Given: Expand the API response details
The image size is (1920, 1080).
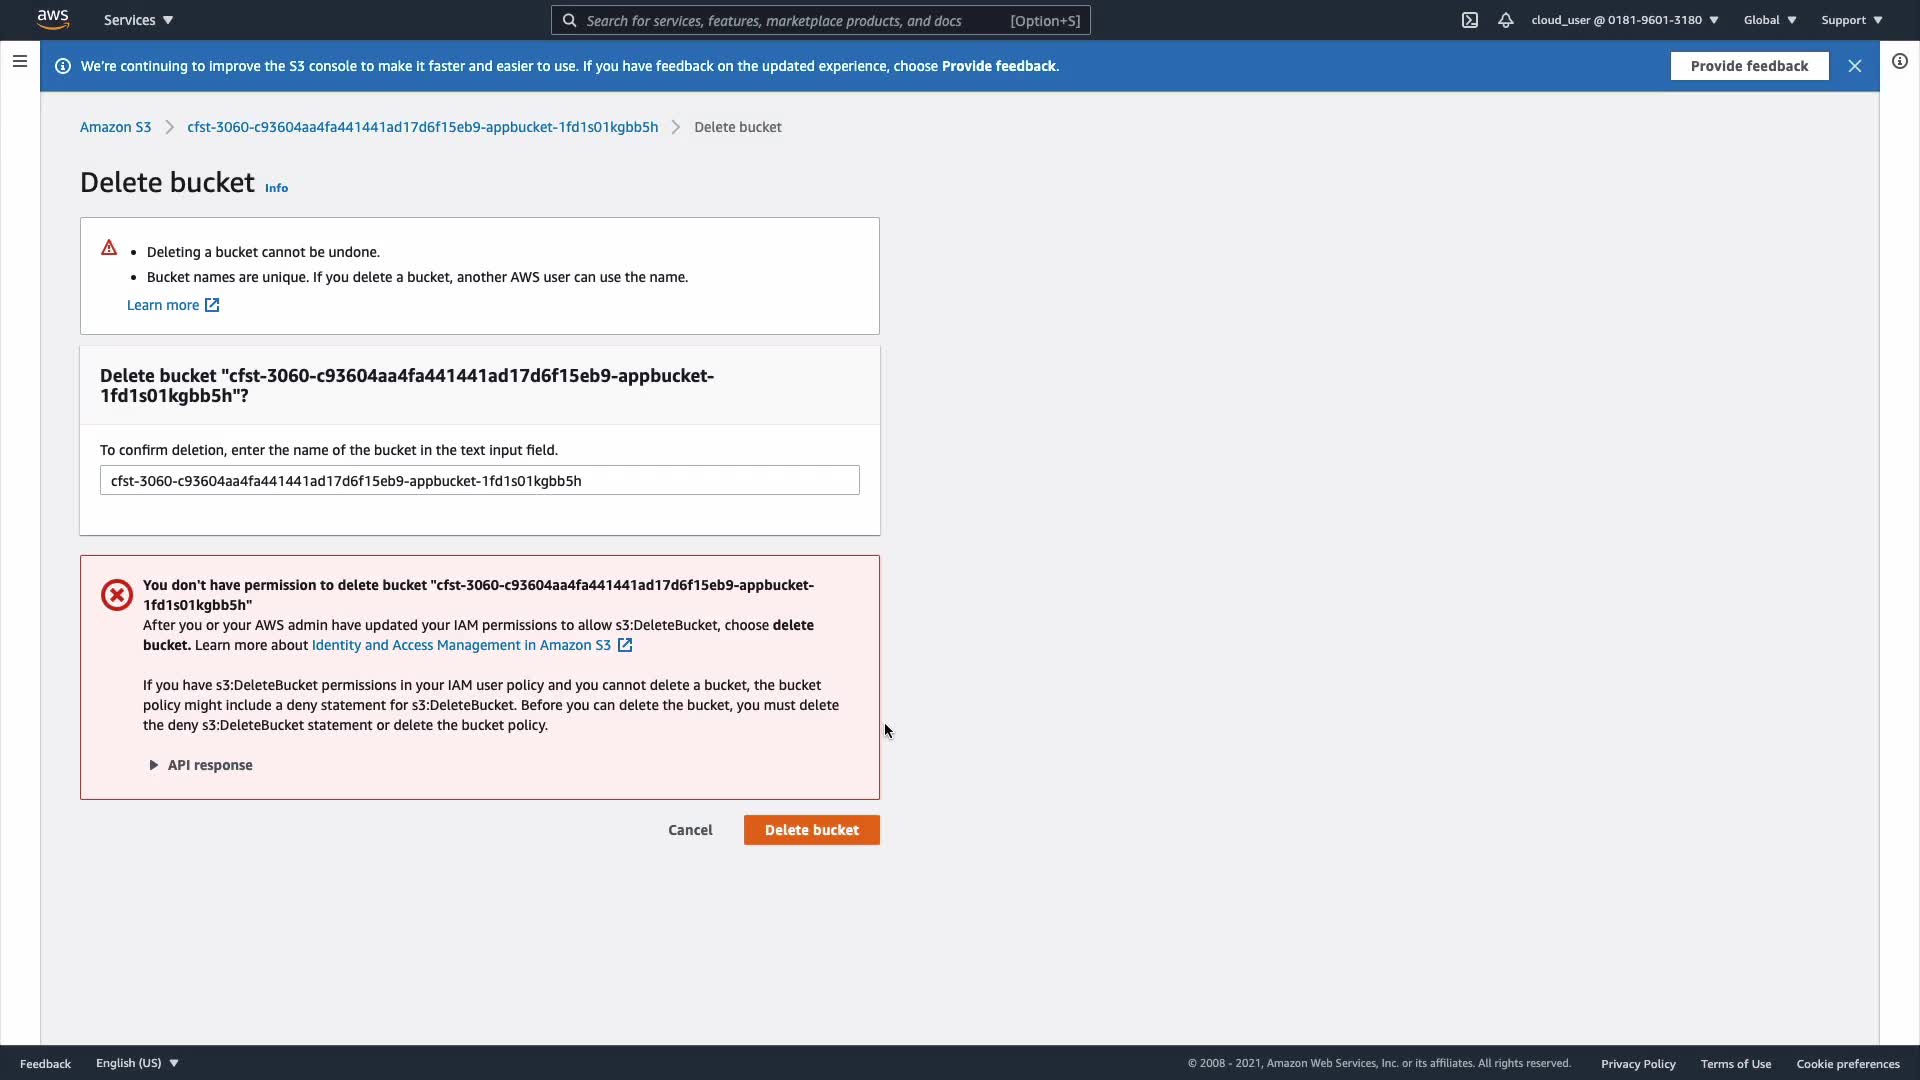Looking at the screenshot, I should click(200, 765).
